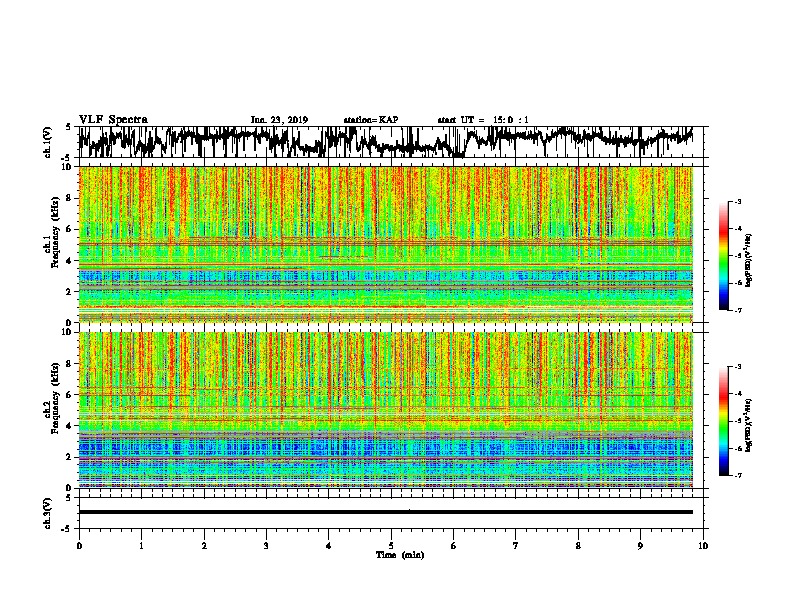
Task: Click the ch.1 color bar "-3" label
Action: point(737,202)
